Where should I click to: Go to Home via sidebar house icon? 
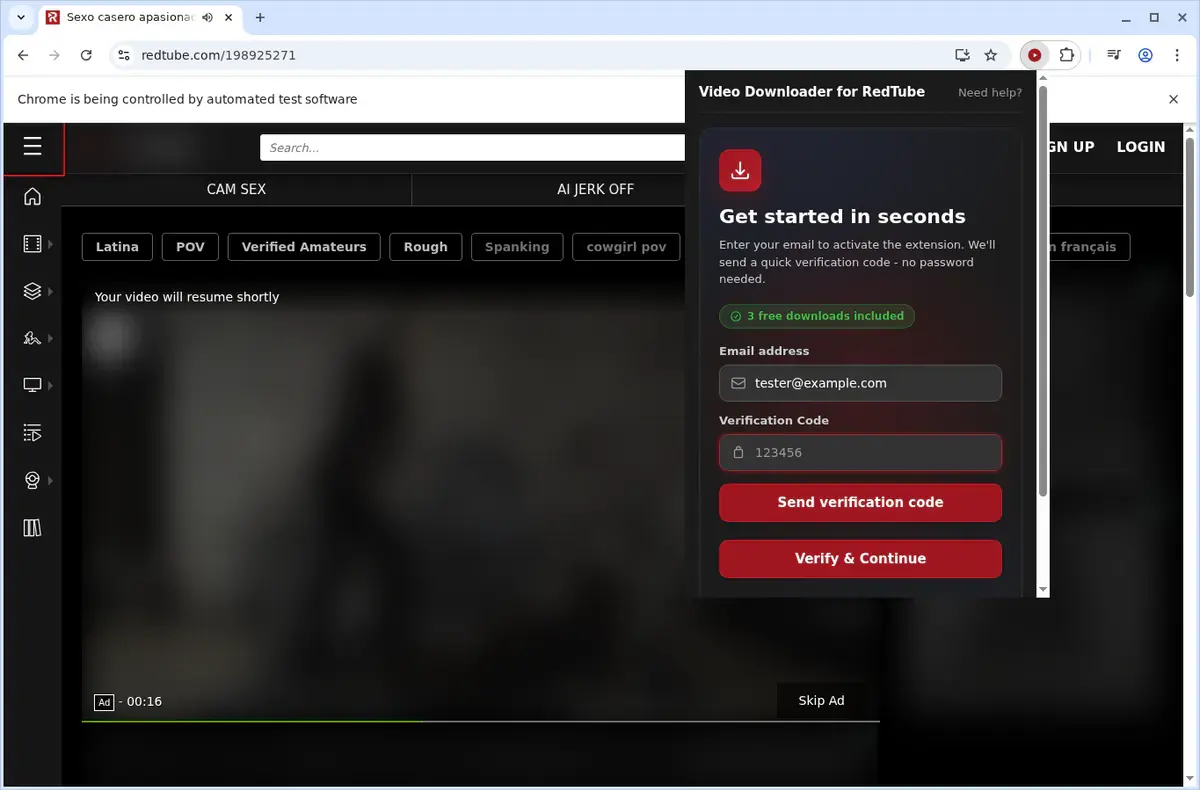(32, 196)
